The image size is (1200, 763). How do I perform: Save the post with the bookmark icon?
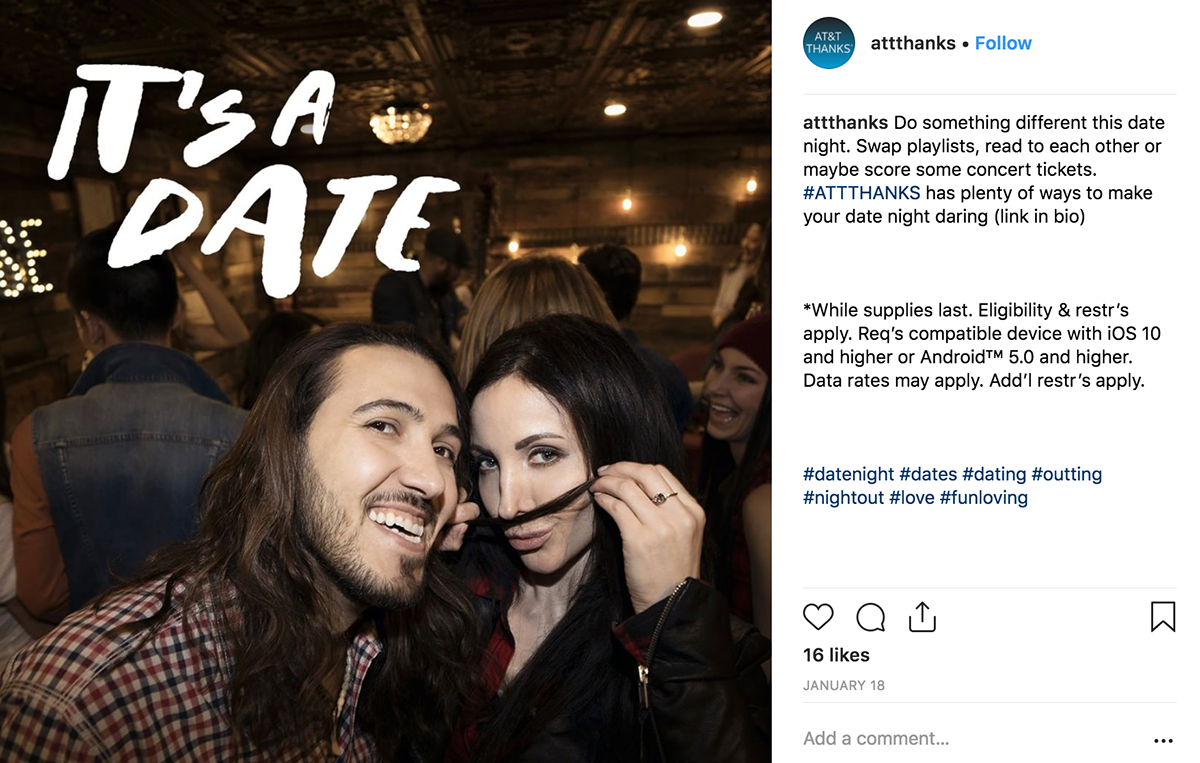tap(1163, 616)
